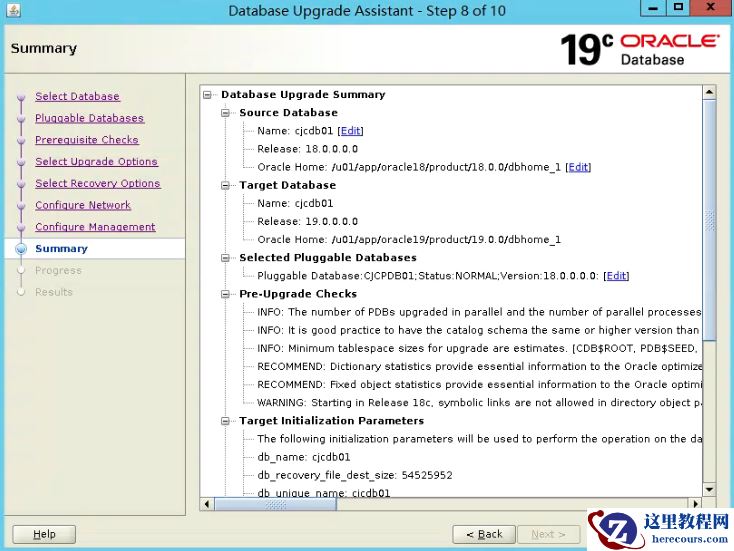Edit the source Oracle Home path
This screenshot has width=734, height=551.
click(x=579, y=167)
